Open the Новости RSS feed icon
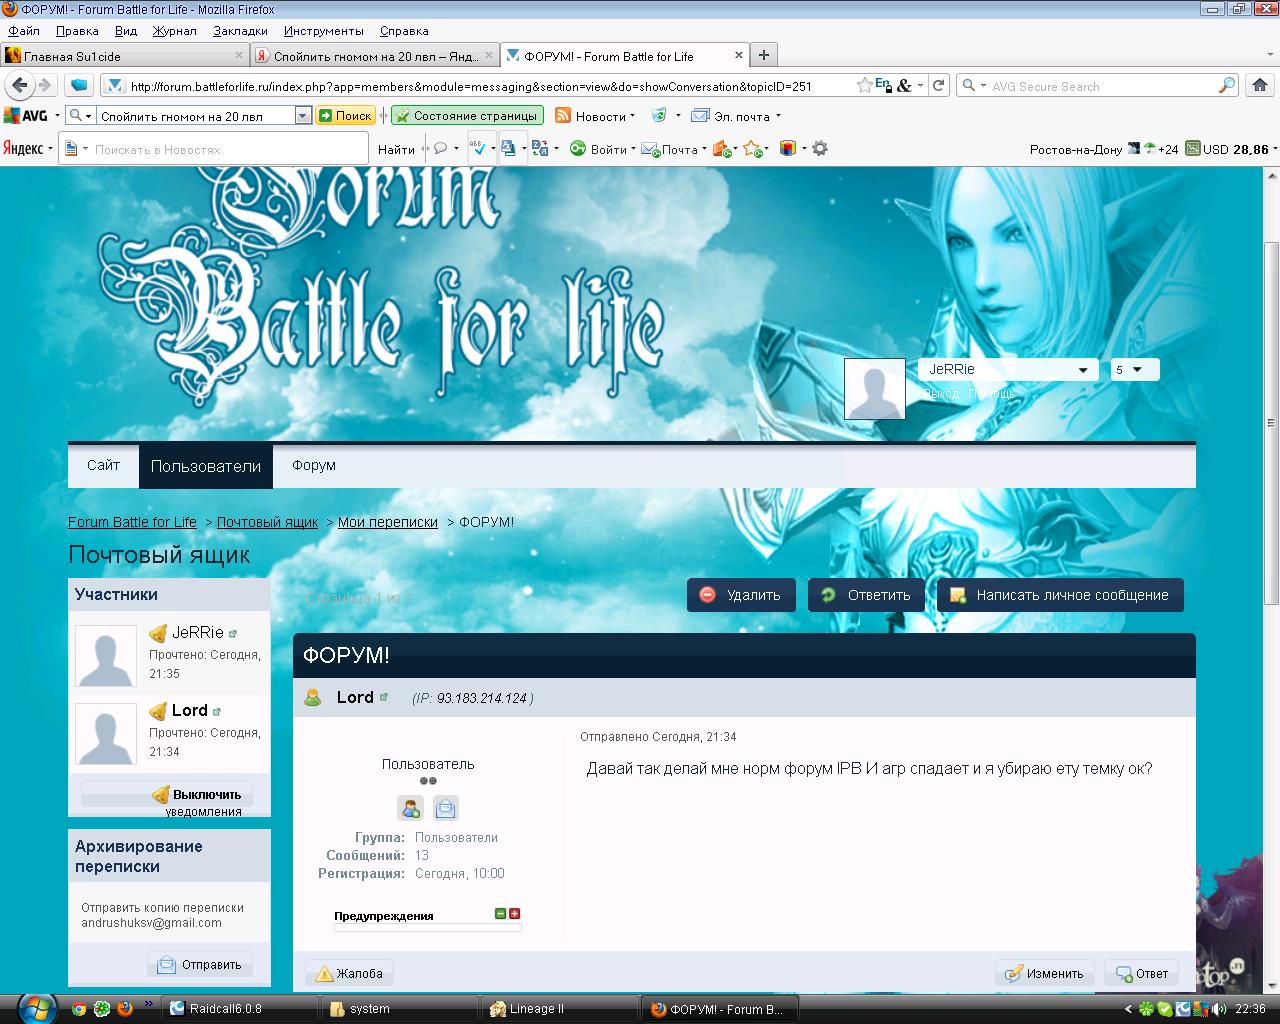 pos(563,116)
